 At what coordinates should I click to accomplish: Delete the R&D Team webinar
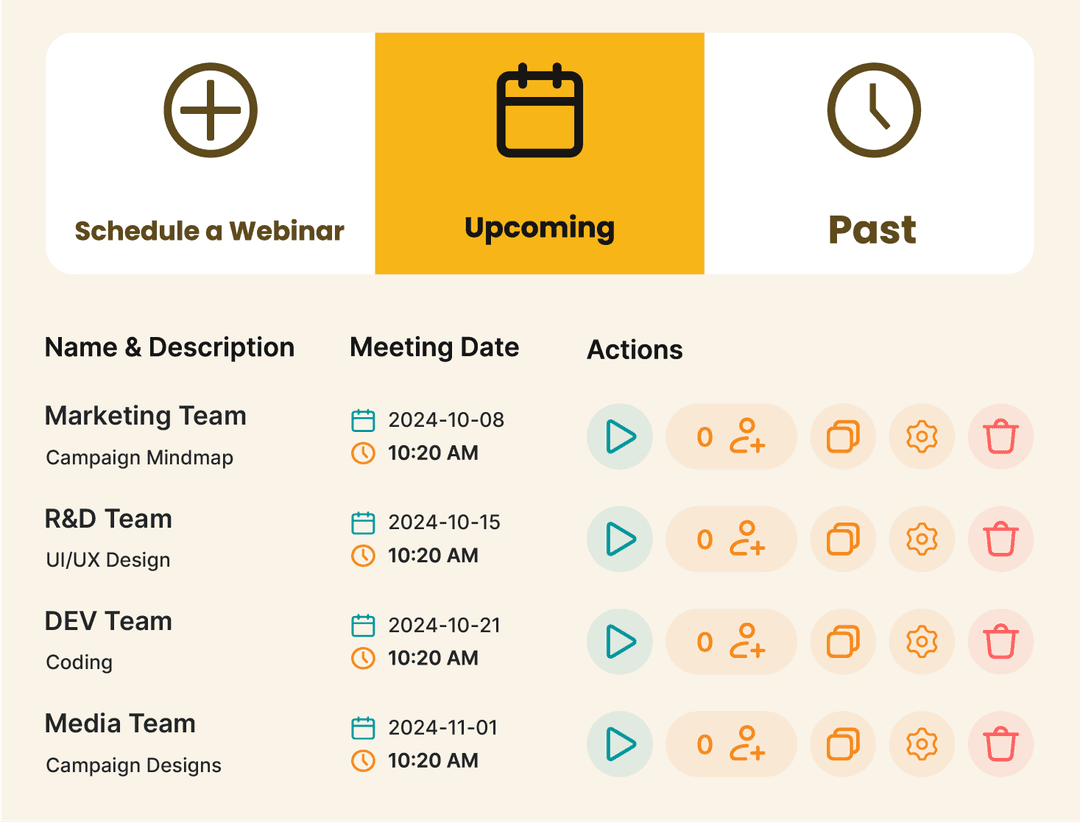pos(1000,539)
